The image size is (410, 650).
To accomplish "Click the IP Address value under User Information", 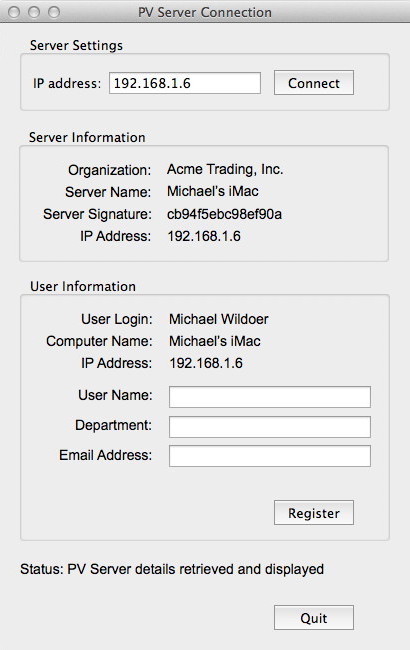I will pyautogui.click(x=206, y=363).
